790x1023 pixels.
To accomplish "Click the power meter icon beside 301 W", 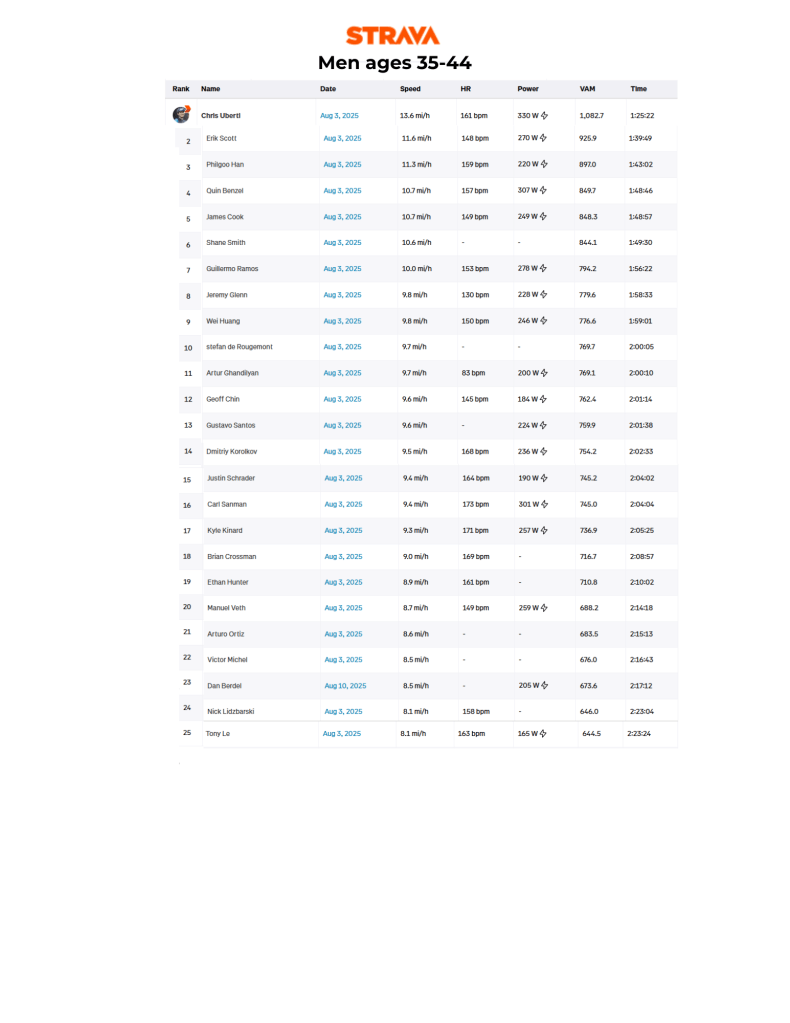I will point(544,504).
